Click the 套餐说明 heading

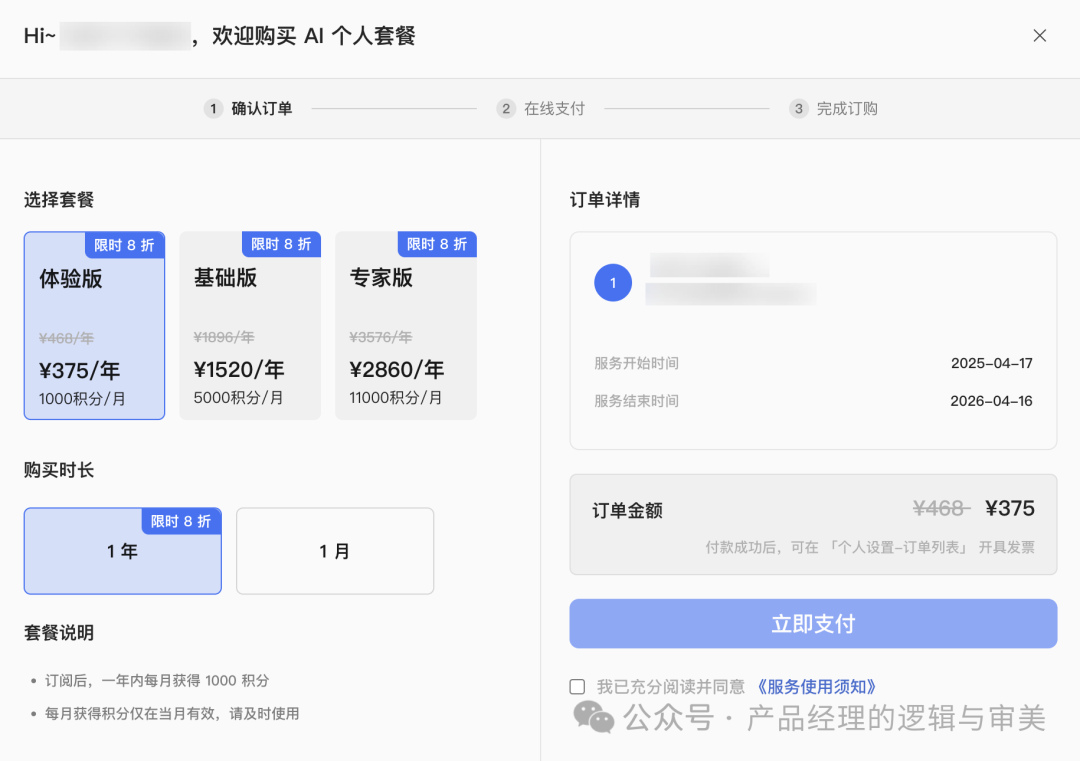[x=59, y=633]
